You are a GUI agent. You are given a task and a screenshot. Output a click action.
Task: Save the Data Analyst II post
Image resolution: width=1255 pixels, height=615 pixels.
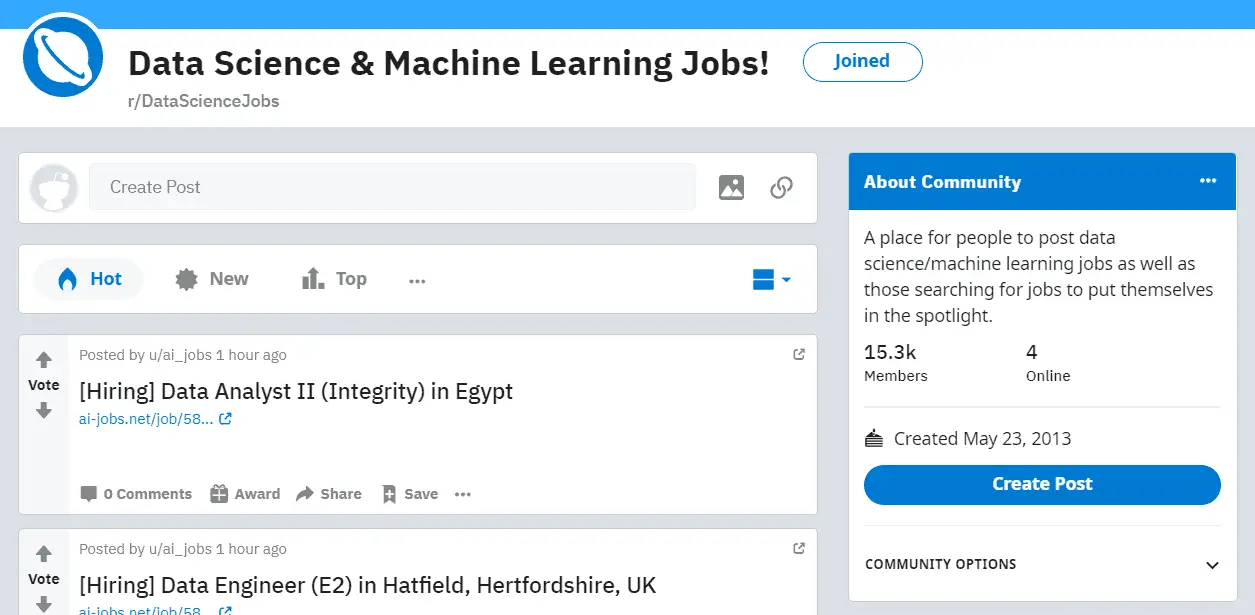pyautogui.click(x=410, y=494)
